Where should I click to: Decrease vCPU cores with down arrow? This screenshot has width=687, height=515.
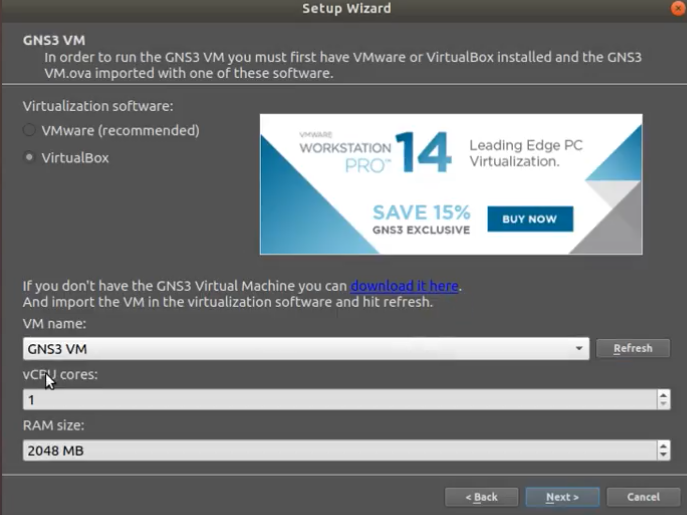pos(663,404)
